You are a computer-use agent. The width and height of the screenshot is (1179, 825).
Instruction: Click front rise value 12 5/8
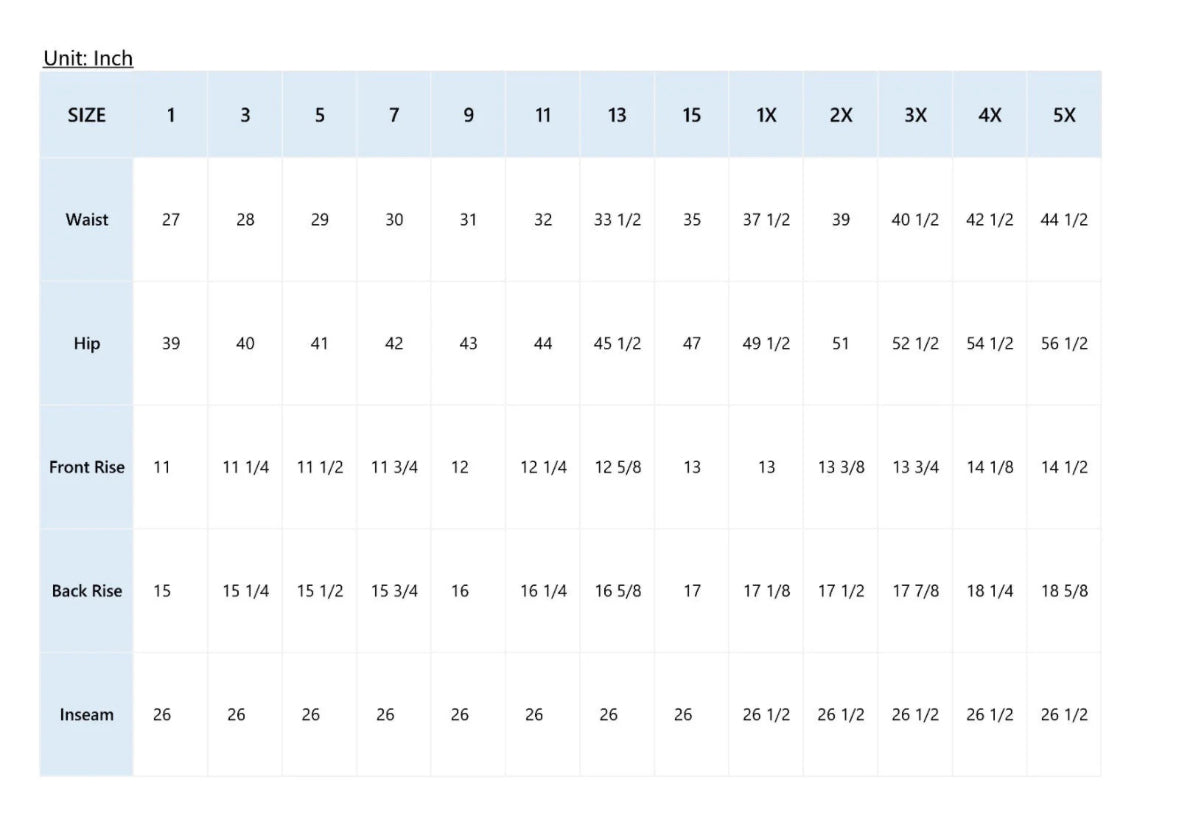(617, 467)
